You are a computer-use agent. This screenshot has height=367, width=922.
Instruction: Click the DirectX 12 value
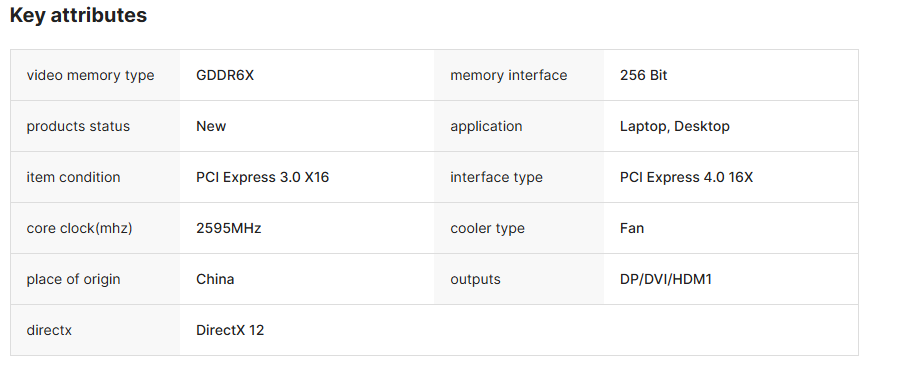click(230, 330)
